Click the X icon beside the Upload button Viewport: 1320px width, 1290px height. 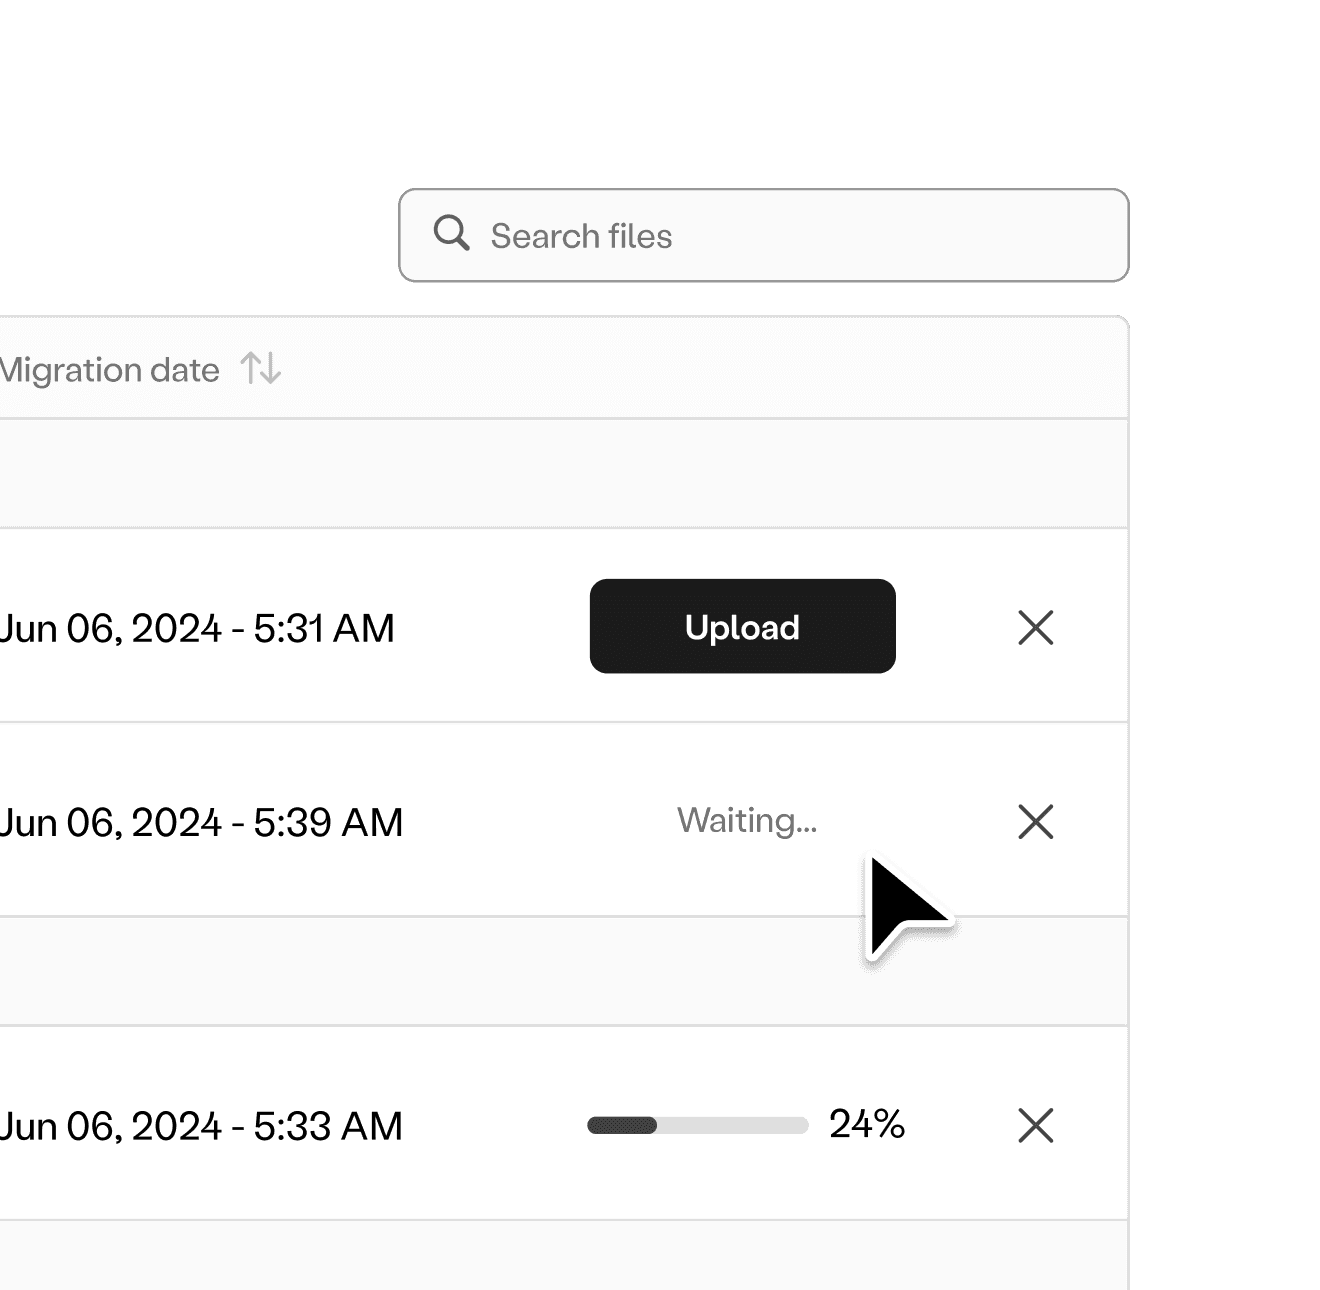(x=1036, y=627)
